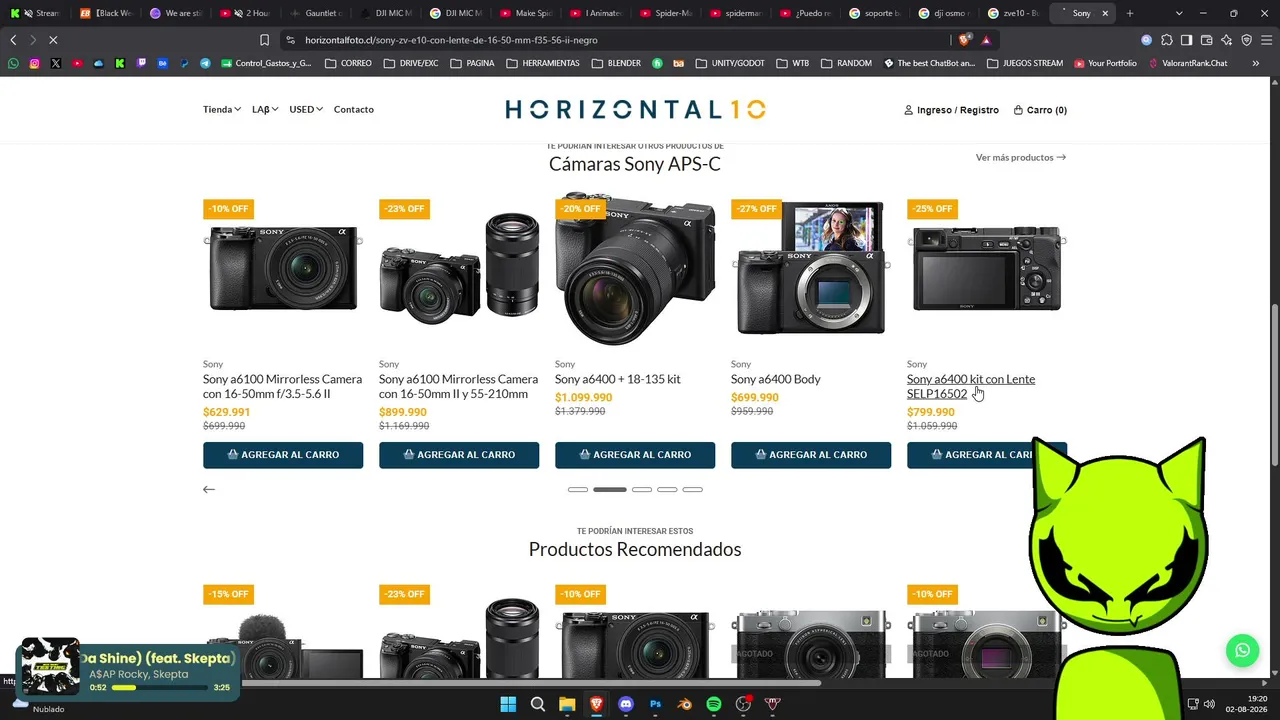Viewport: 1280px width, 720px height.
Task: Open the Behance bookmark icon
Action: coord(162,63)
